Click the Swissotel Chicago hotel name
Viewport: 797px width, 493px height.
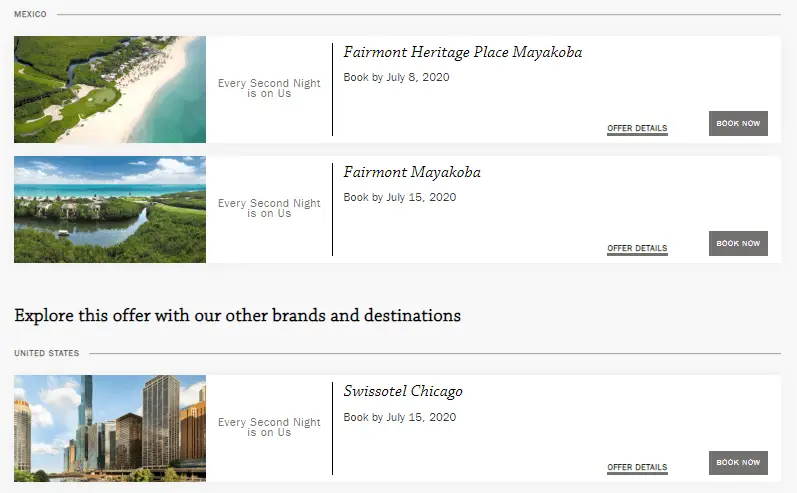pyautogui.click(x=403, y=391)
